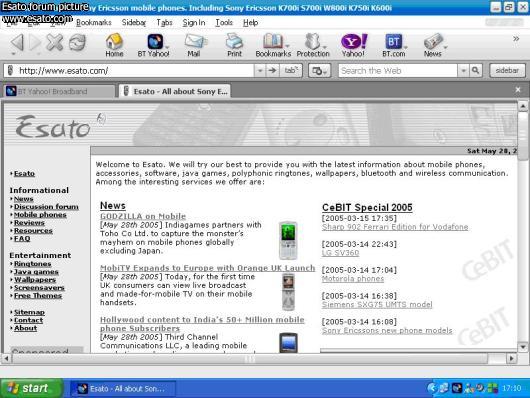
Task: Open the Discussion forum link
Action: coord(46,207)
